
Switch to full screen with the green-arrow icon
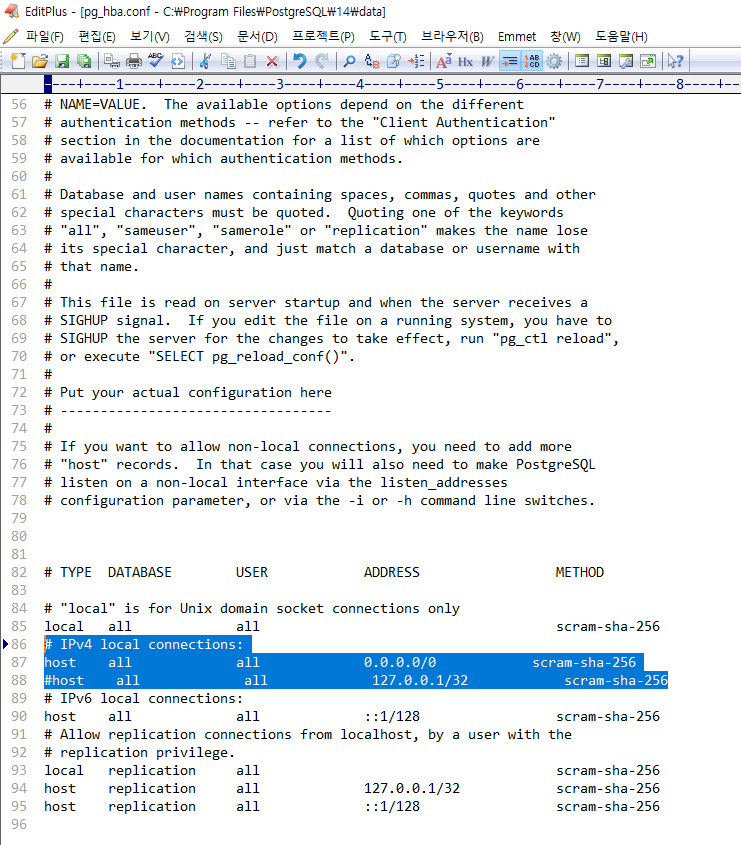tap(648, 61)
